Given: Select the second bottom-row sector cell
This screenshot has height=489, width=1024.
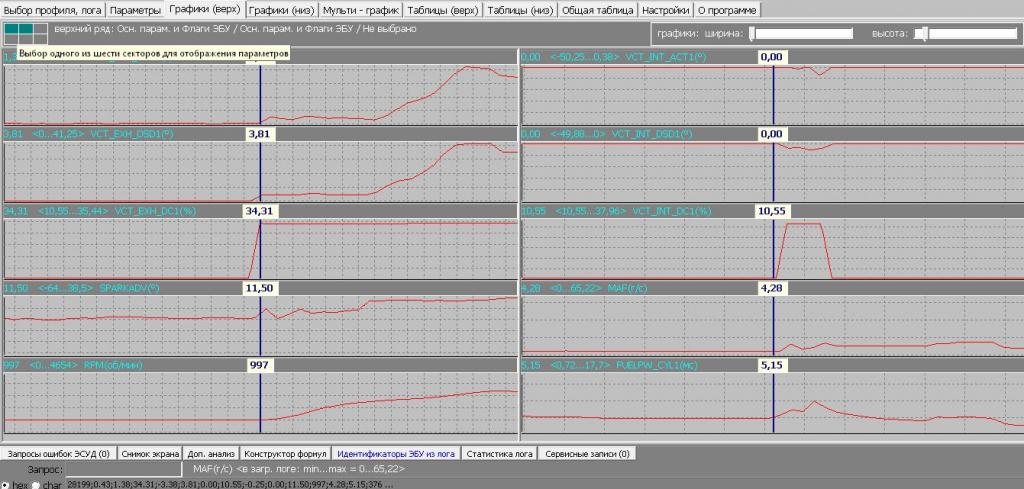Looking at the screenshot, I should 25,39.
